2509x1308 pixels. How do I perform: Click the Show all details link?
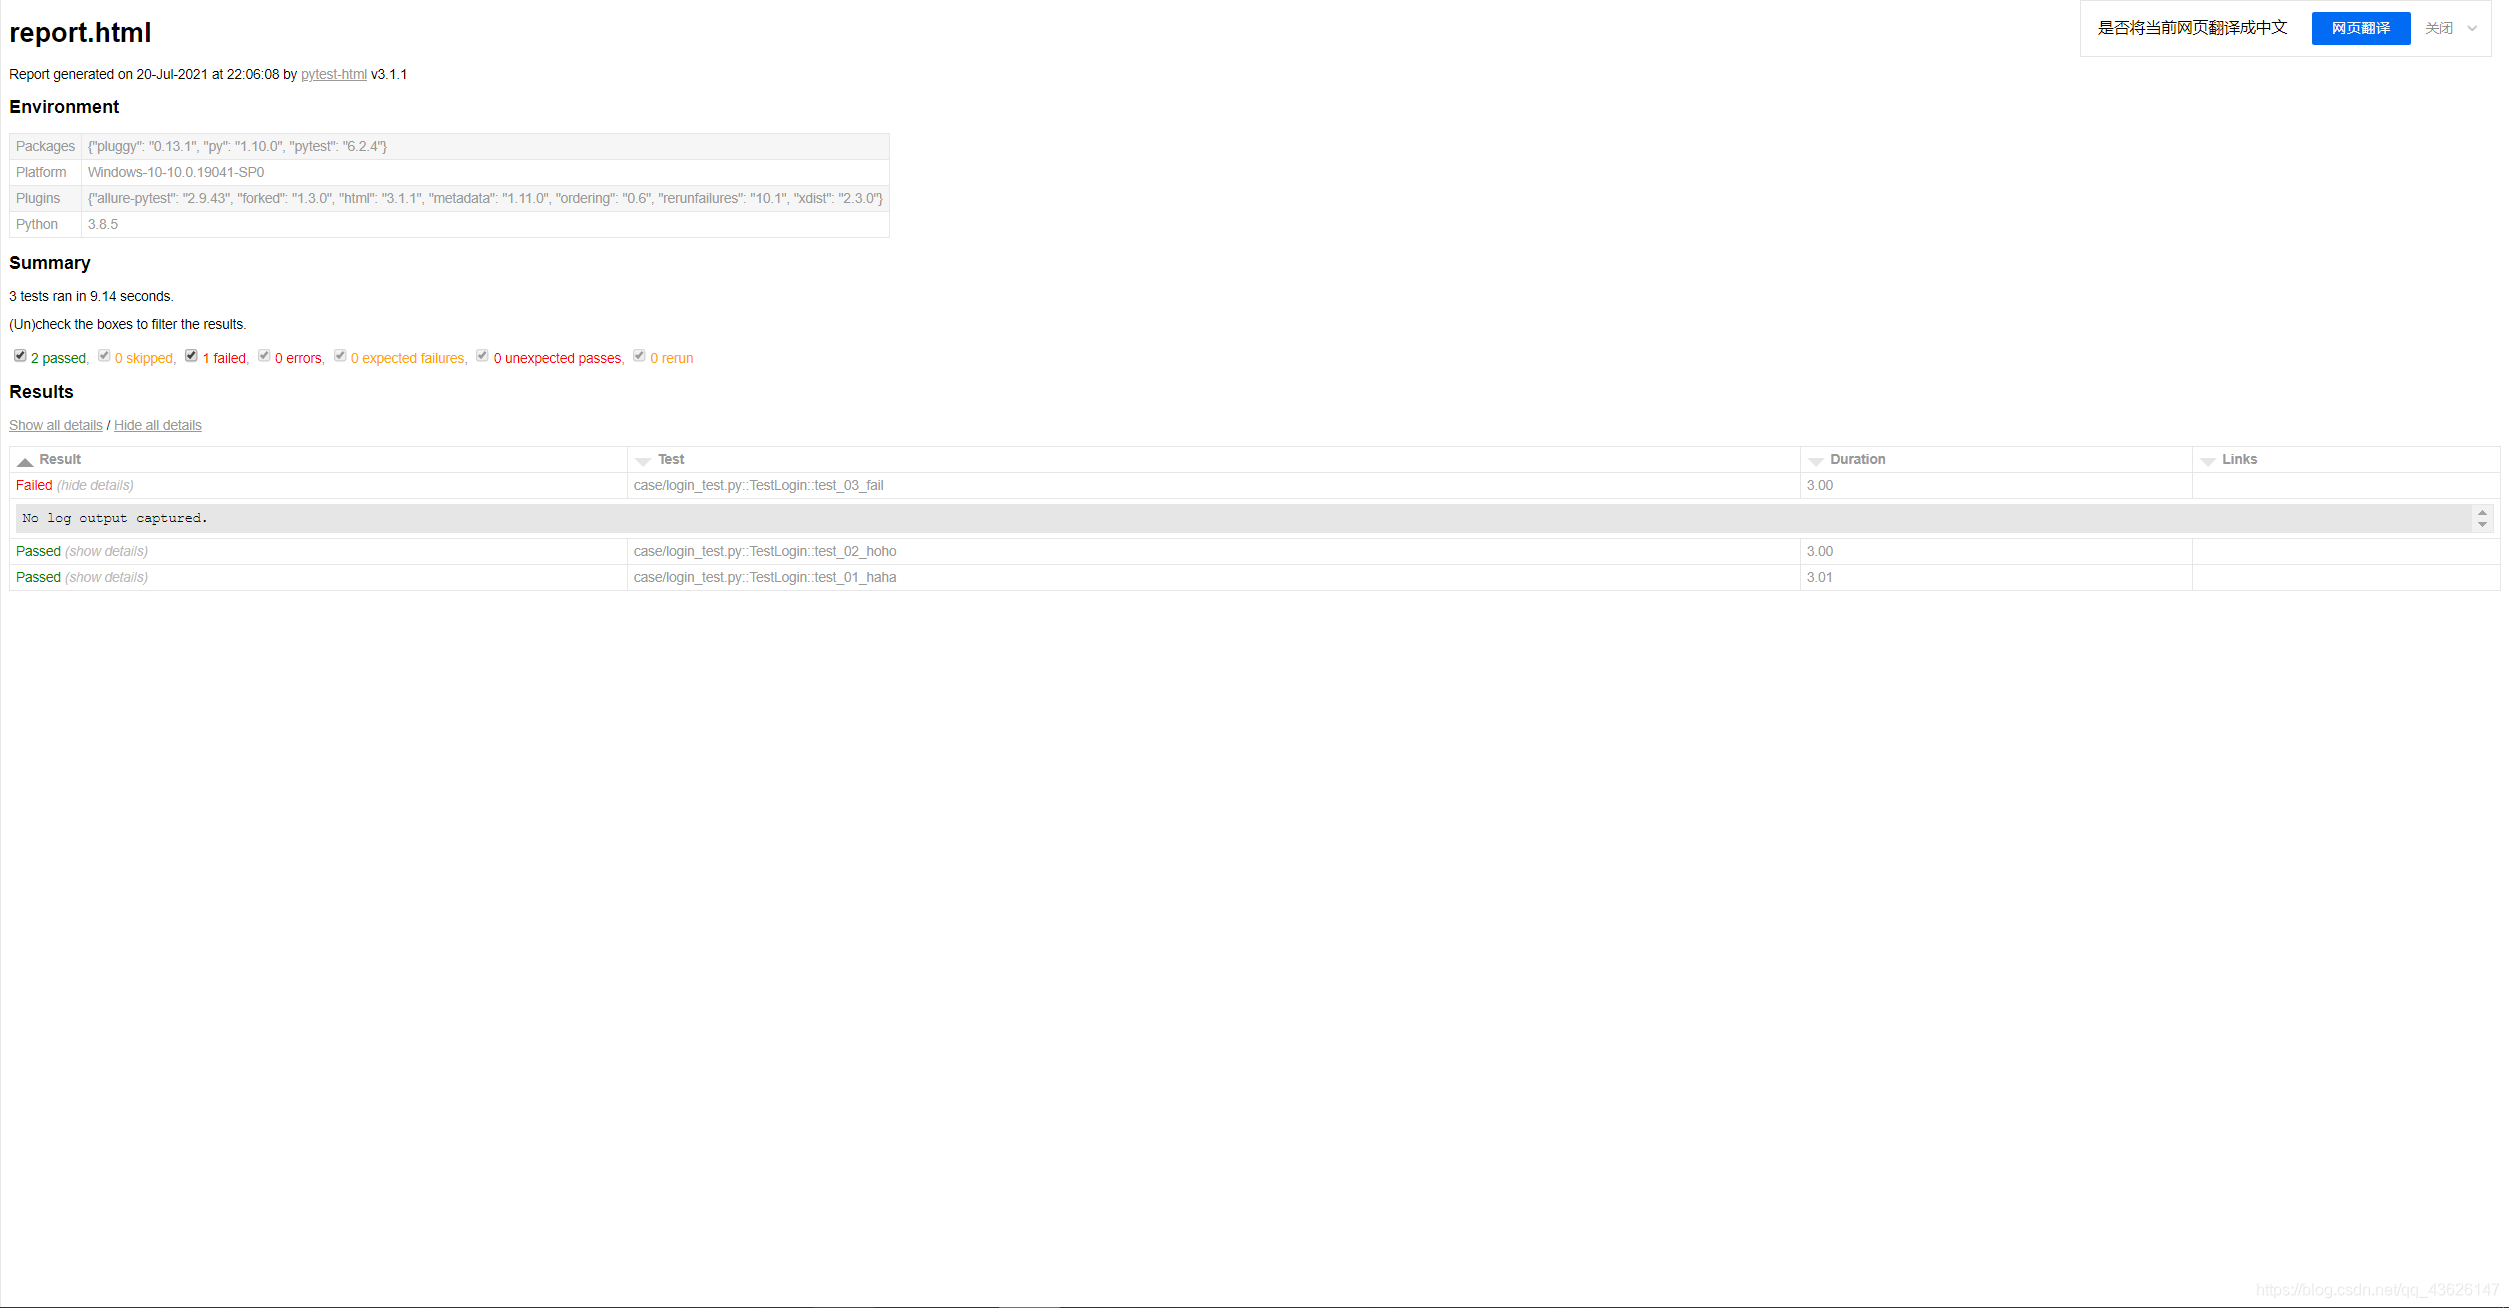click(56, 425)
